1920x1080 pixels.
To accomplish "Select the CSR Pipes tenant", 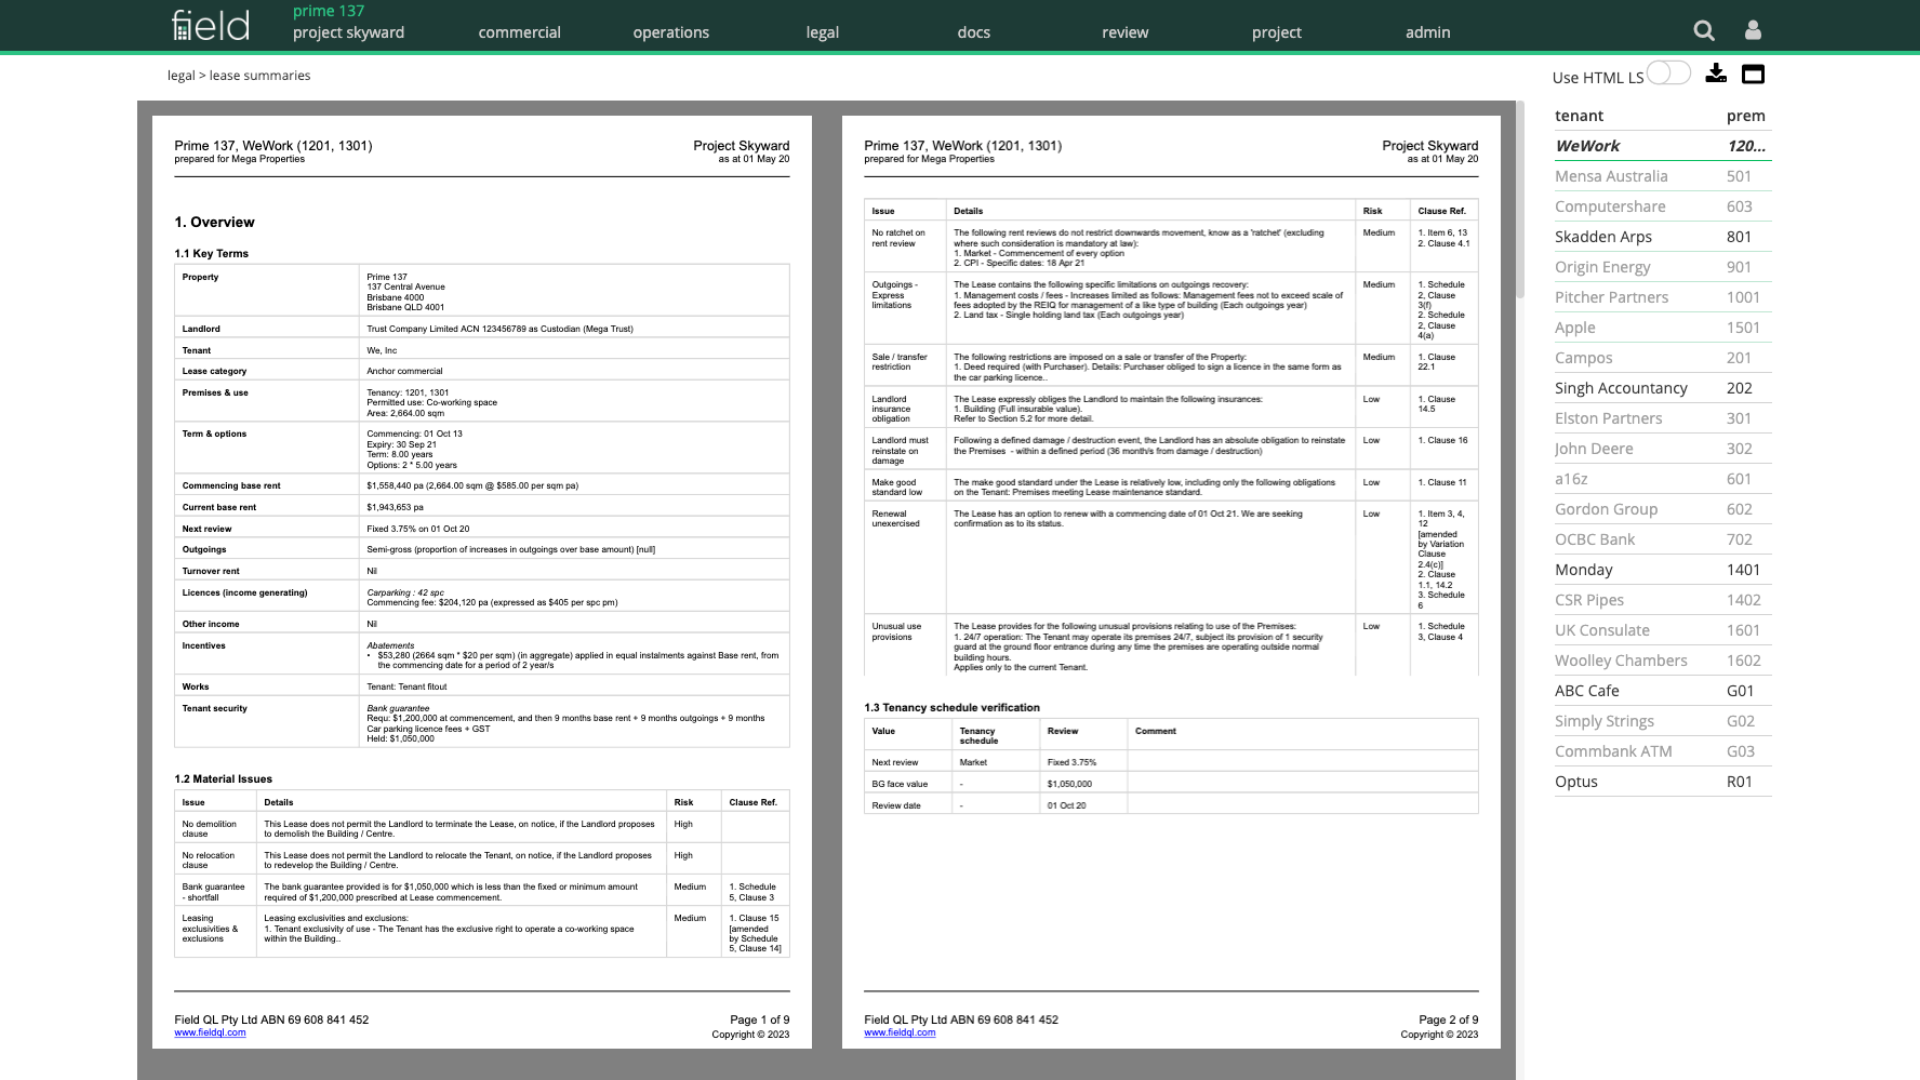I will tap(1662, 599).
